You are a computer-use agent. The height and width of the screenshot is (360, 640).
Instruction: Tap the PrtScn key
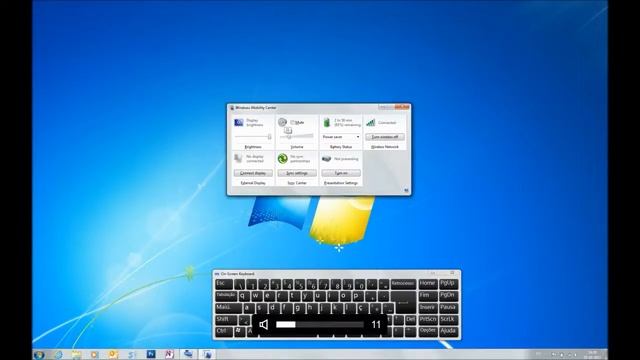[x=427, y=319]
